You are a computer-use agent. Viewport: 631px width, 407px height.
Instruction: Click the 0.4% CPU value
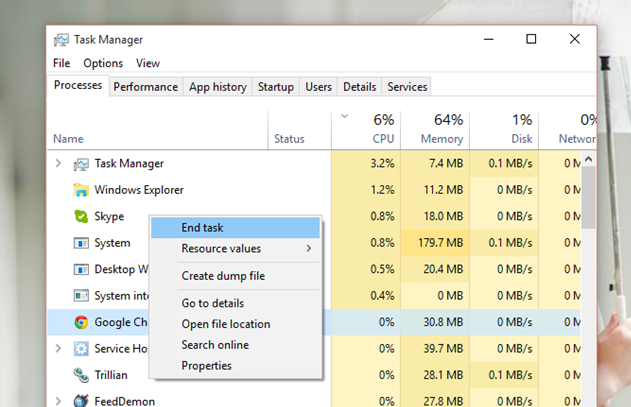pyautogui.click(x=382, y=296)
